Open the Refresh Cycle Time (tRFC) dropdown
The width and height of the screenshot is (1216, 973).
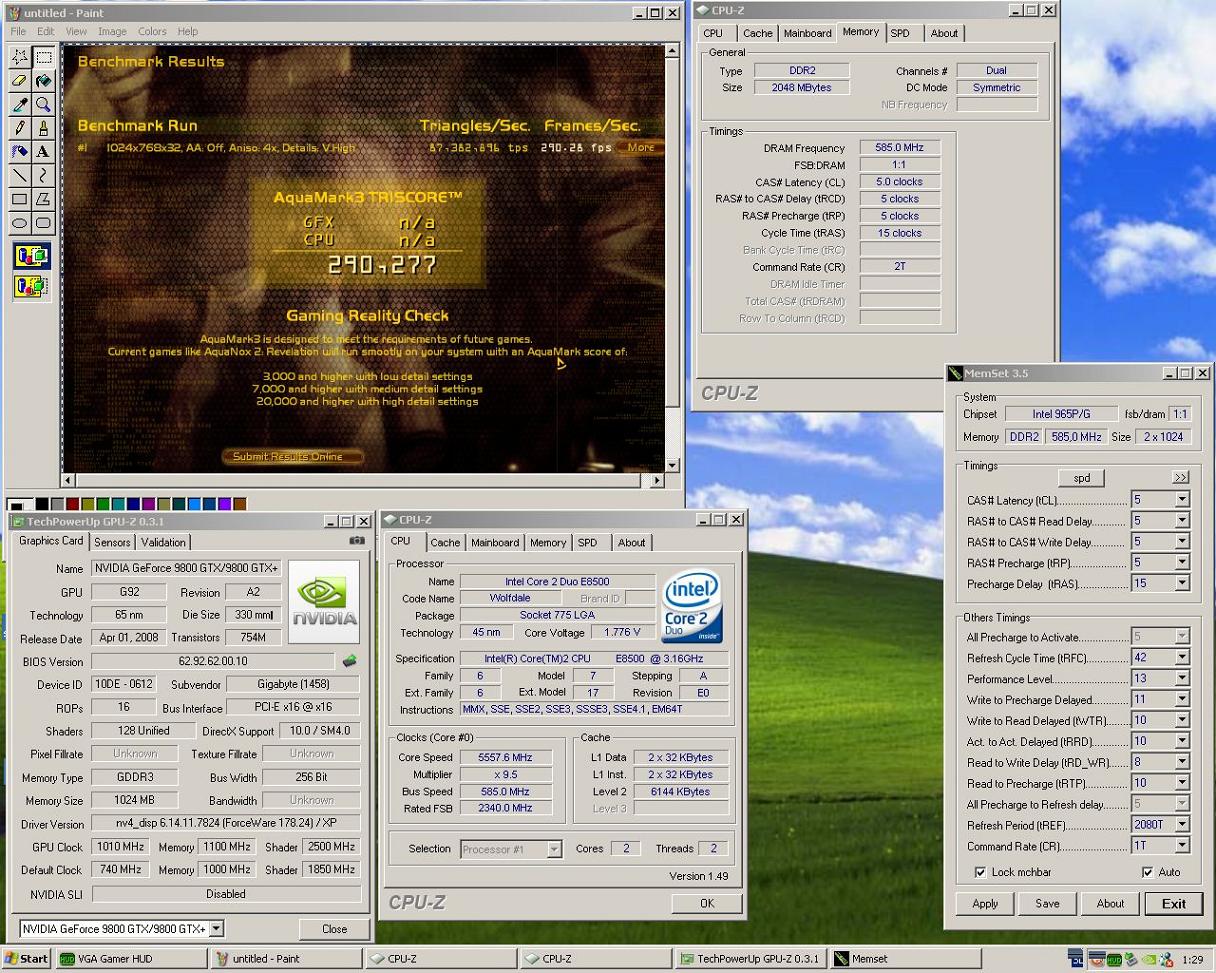pyautogui.click(x=1181, y=658)
